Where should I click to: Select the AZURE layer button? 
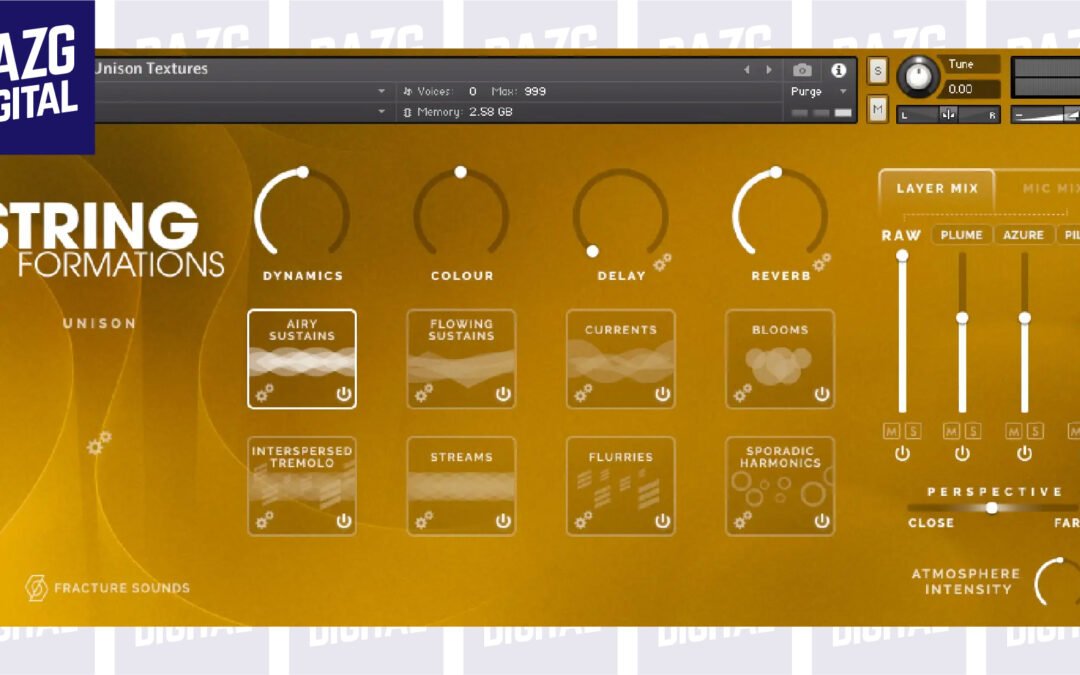pos(1024,235)
